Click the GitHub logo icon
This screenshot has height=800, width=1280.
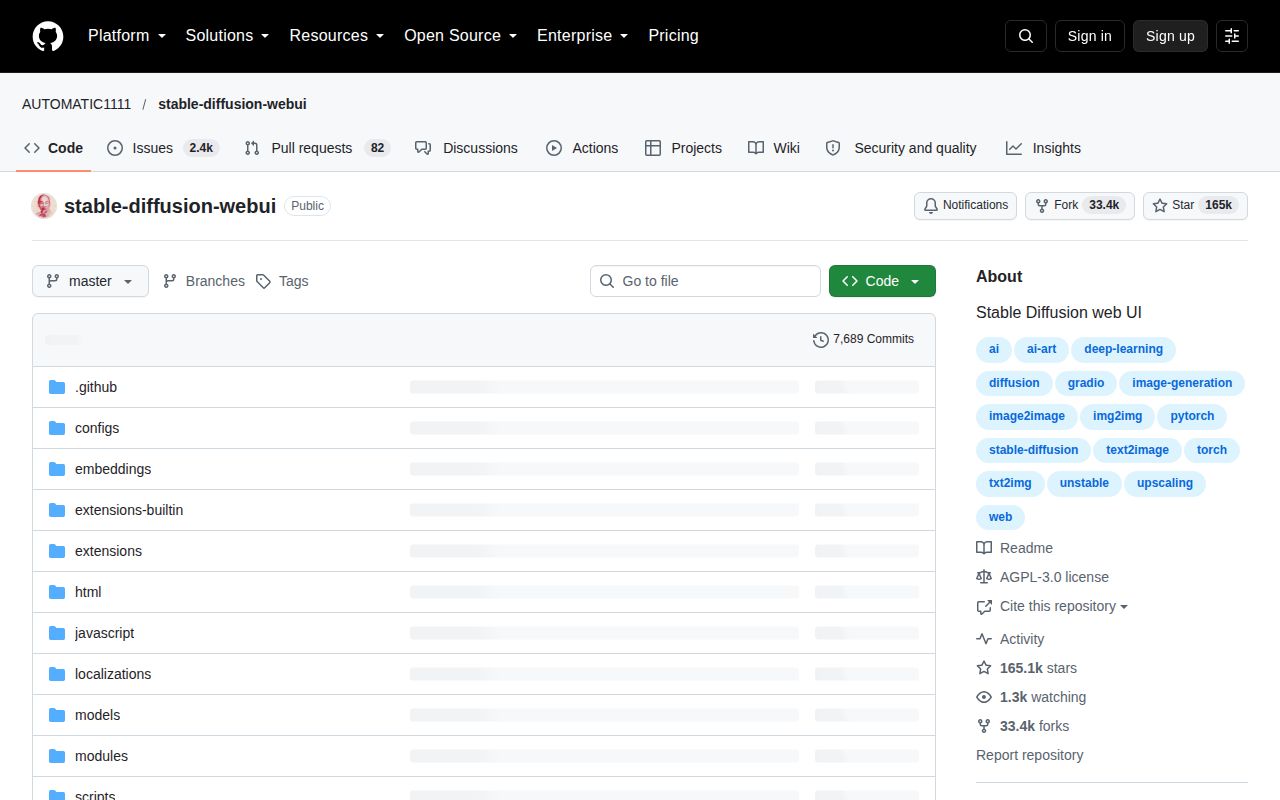48,36
